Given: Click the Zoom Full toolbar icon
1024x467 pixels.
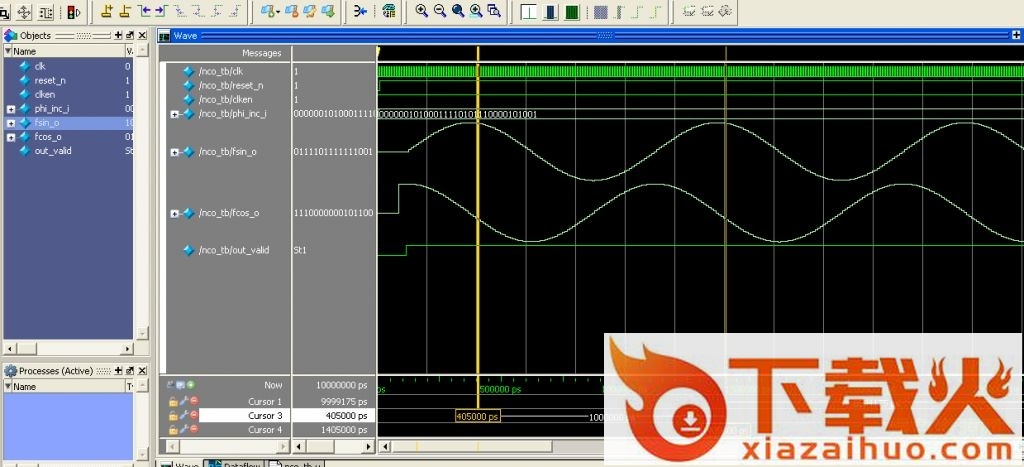Looking at the screenshot, I should 458,11.
